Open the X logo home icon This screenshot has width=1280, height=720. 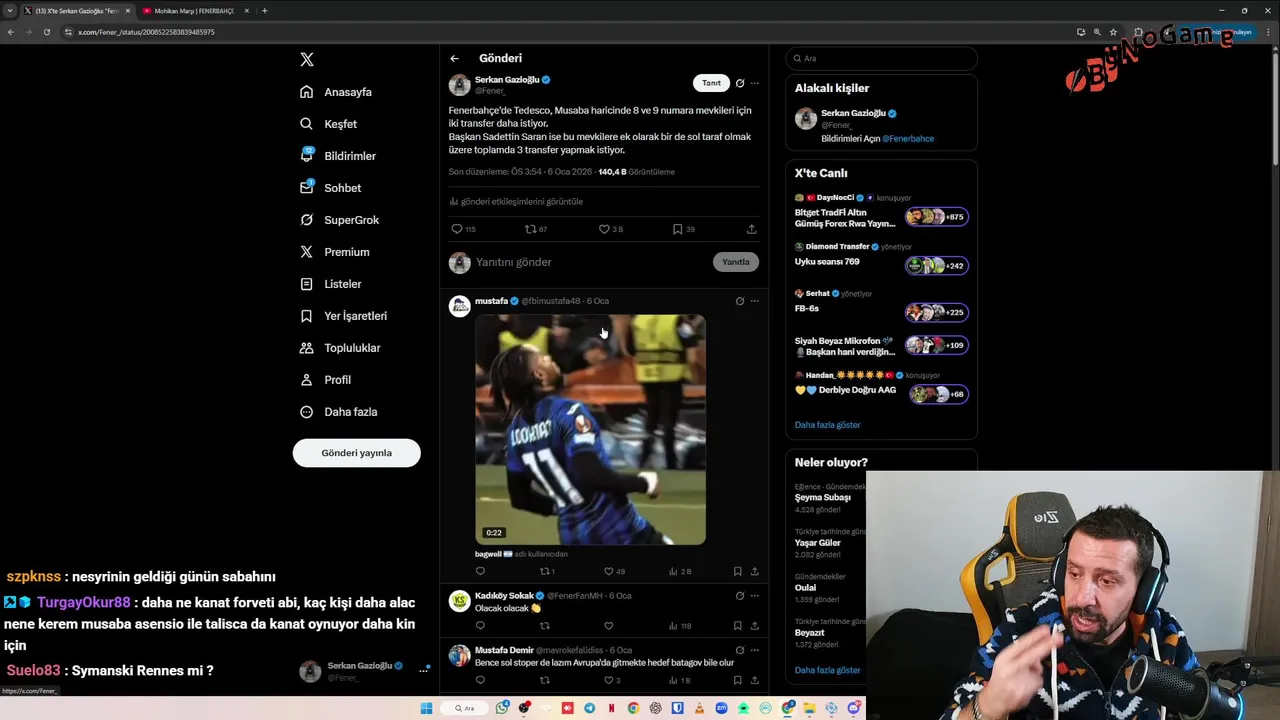[307, 59]
